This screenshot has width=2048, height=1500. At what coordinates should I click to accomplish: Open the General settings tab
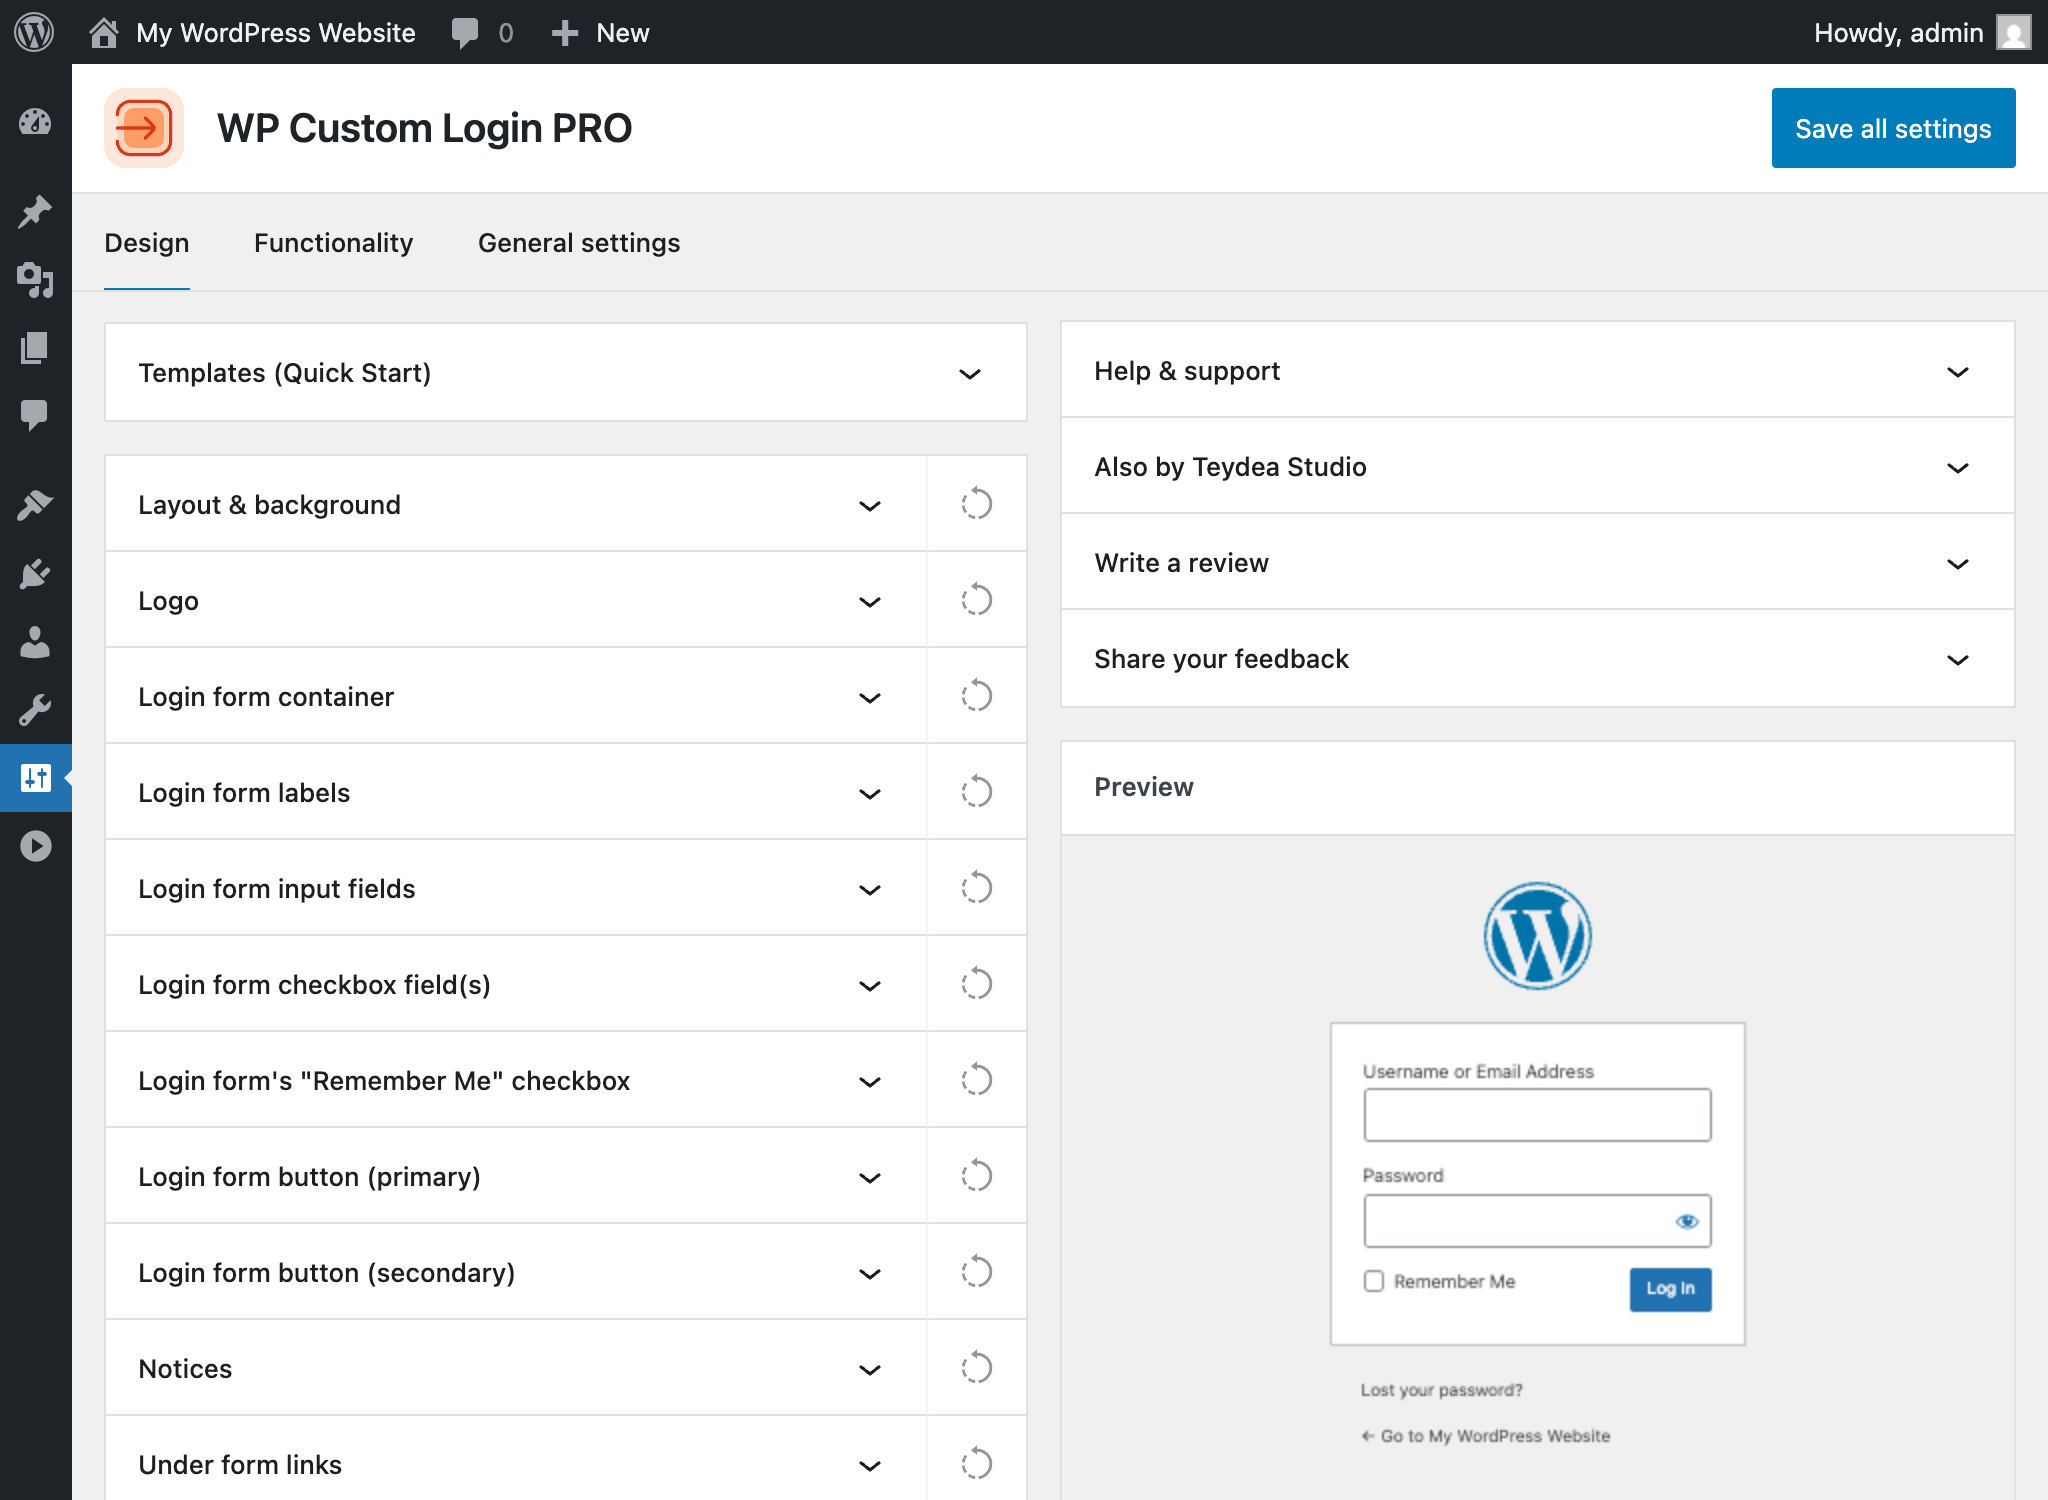[579, 243]
